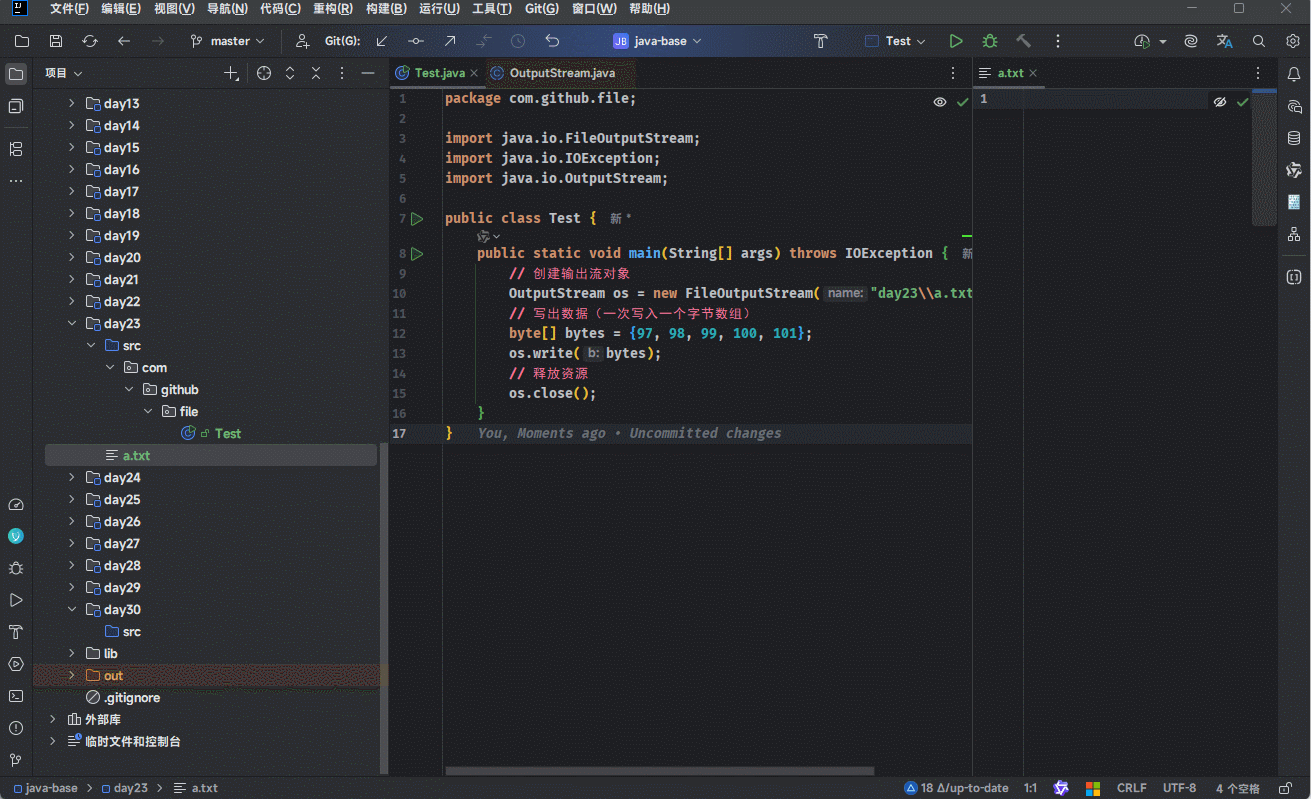Click the CRLF line separator button

(1131, 788)
